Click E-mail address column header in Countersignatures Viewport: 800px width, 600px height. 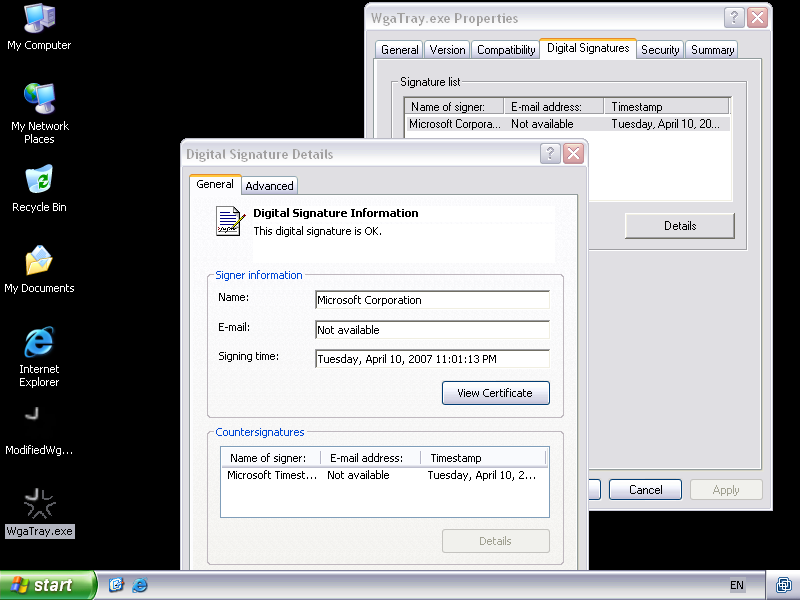coord(370,458)
